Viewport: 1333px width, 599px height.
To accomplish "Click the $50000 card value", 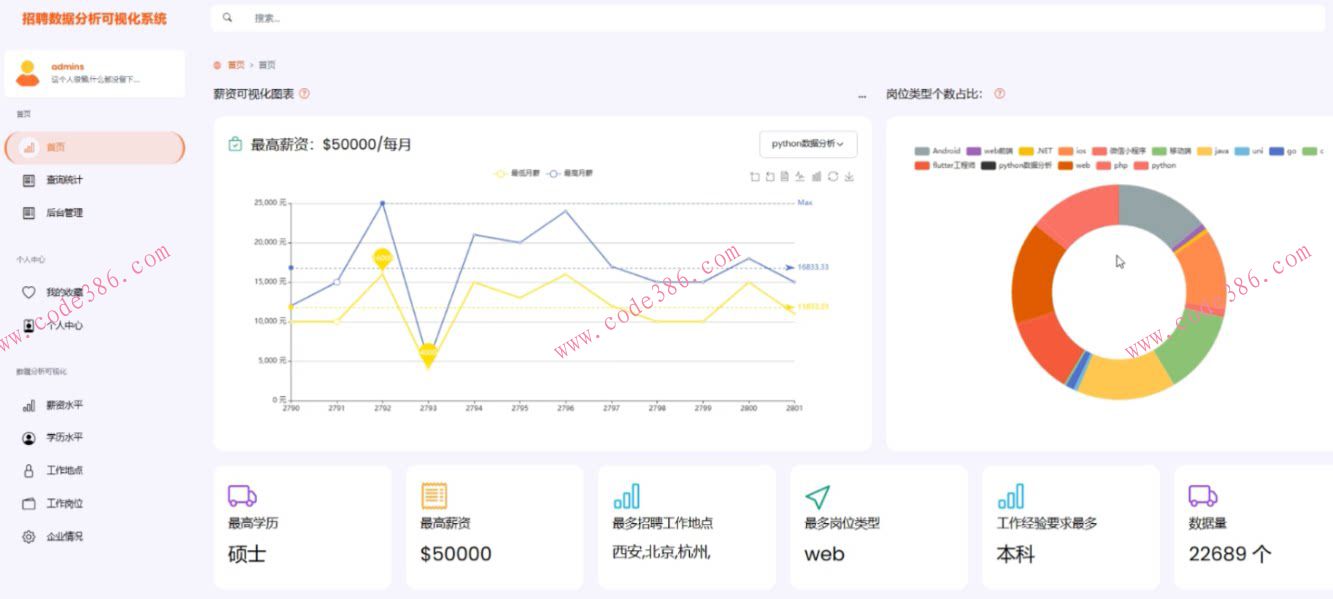I will pyautogui.click(x=456, y=554).
